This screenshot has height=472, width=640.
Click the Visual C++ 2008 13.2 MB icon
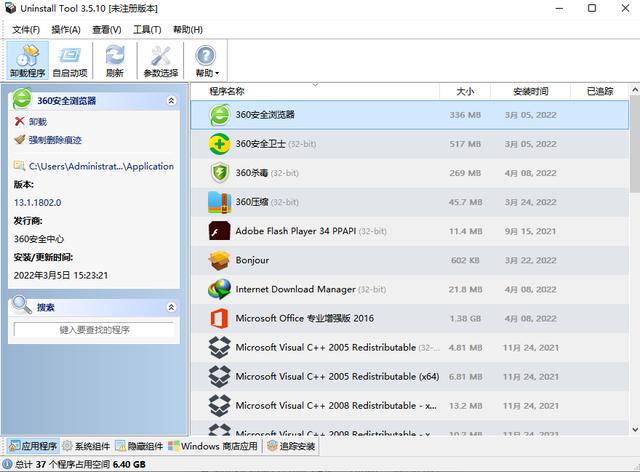point(220,405)
